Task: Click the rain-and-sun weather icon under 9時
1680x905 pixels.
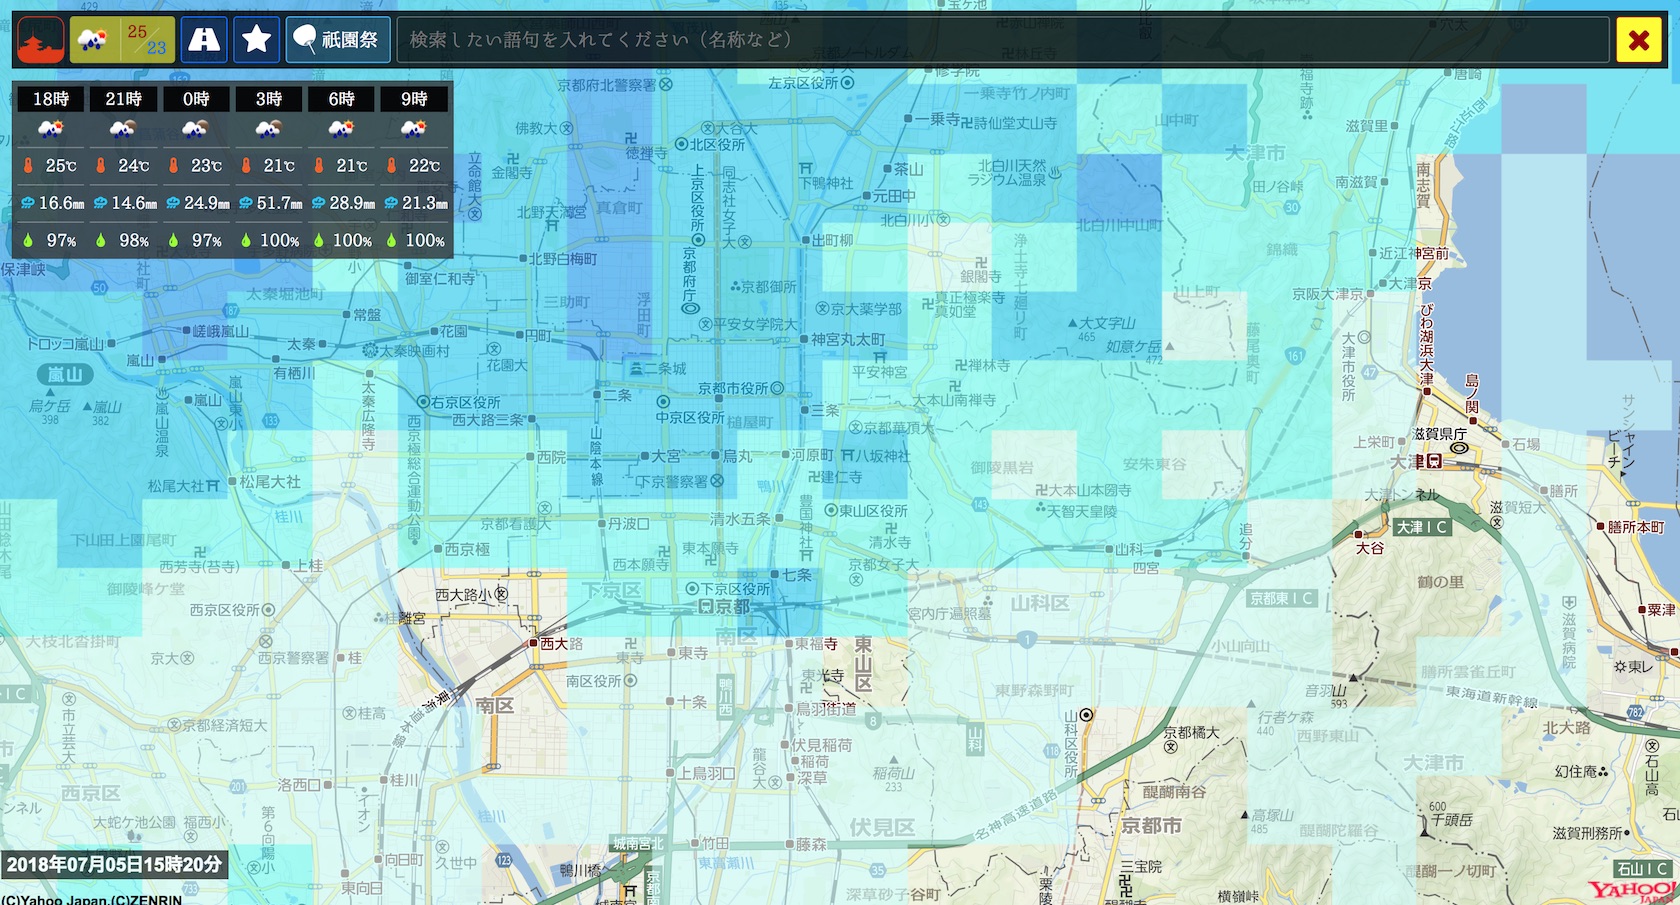Action: [x=414, y=128]
